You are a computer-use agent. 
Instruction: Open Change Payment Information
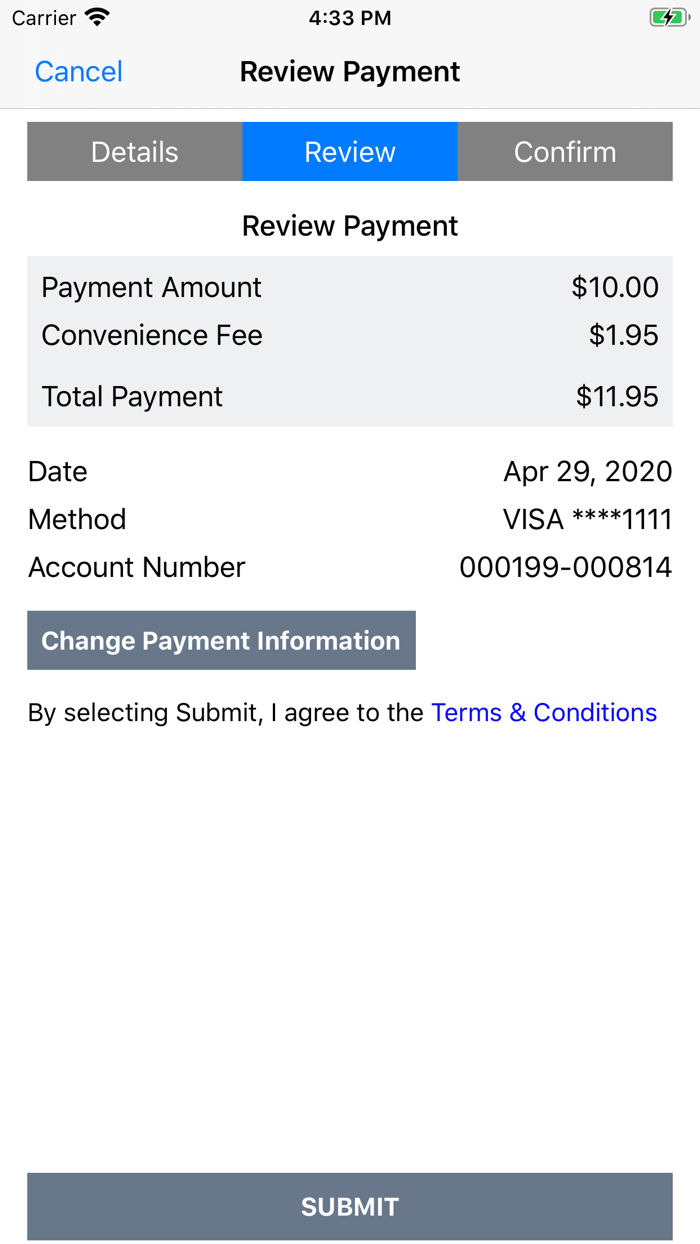click(221, 640)
